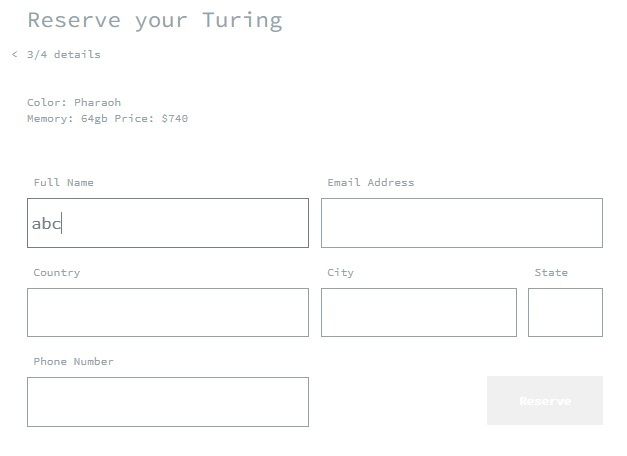The image size is (627, 456).
Task: Click the 'City' field label
Action: tap(340, 272)
